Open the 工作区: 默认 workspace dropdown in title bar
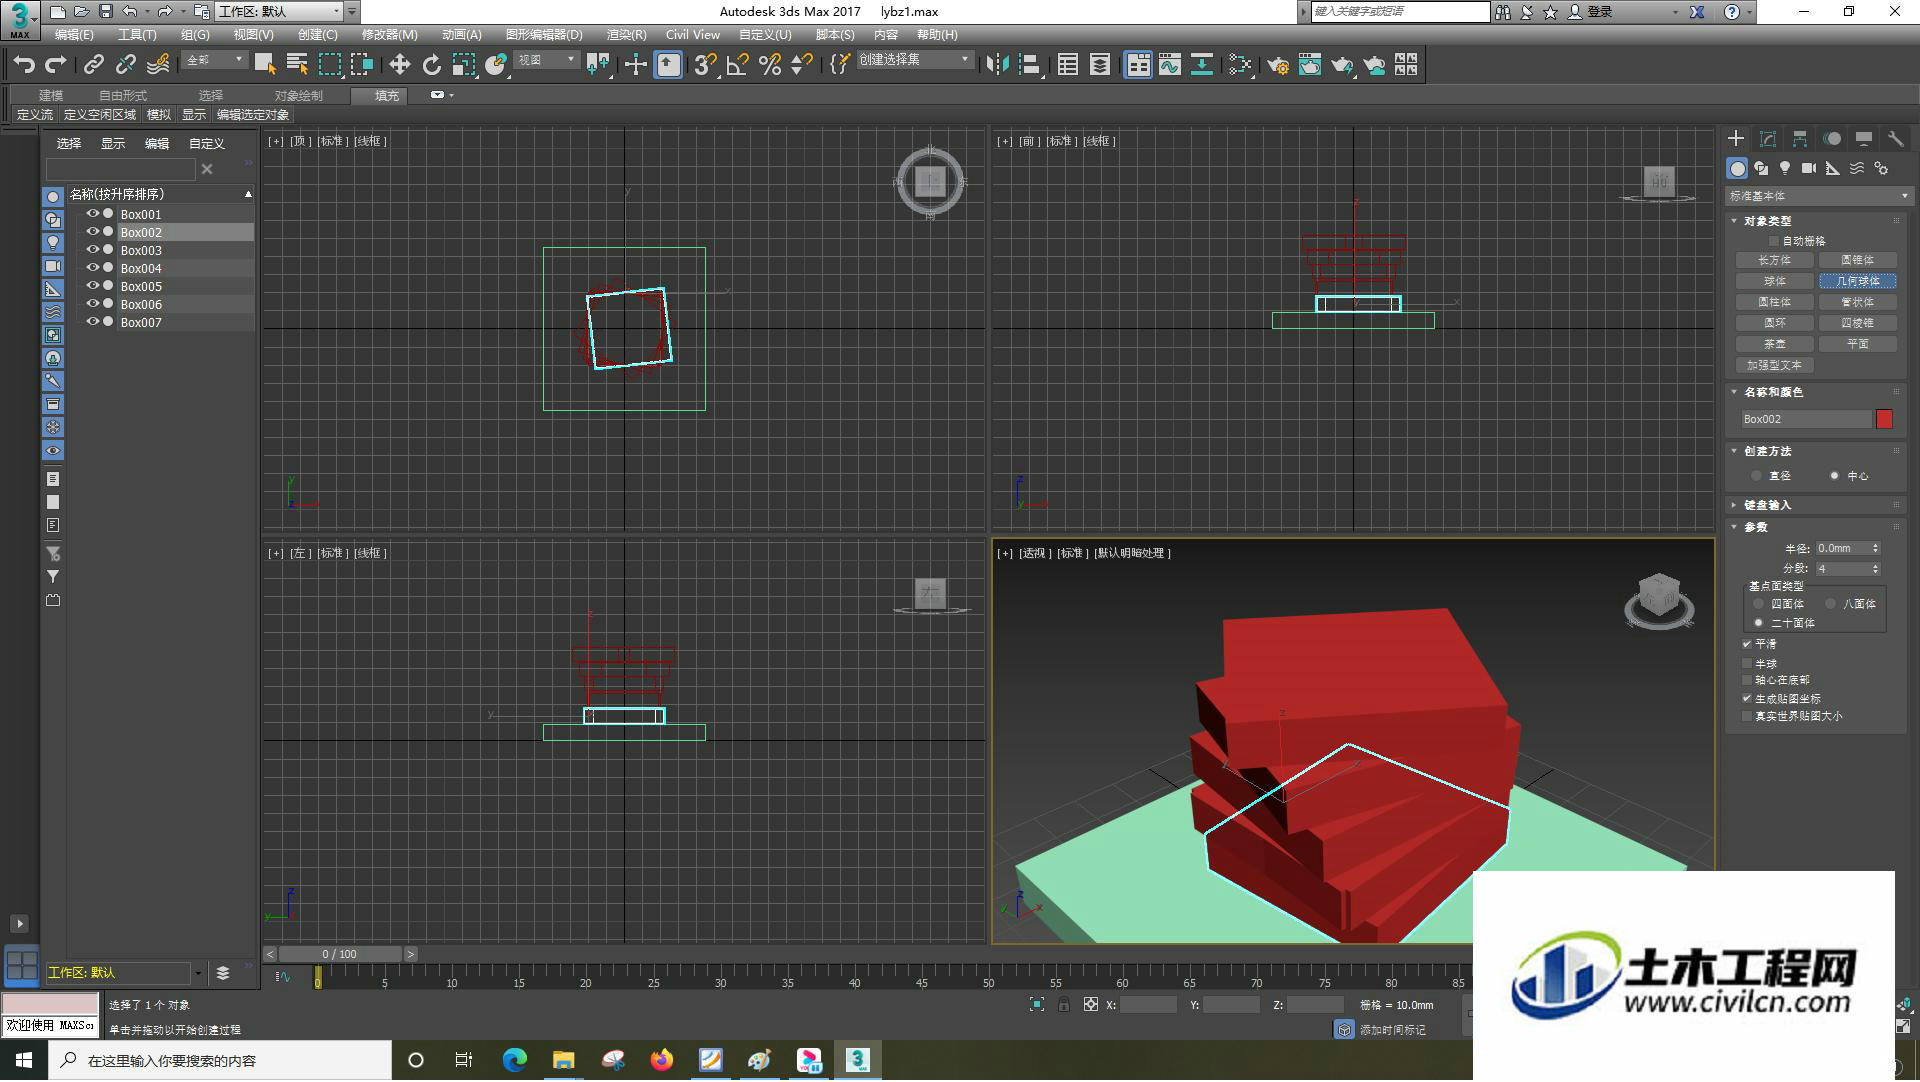1920x1082 pixels. click(280, 11)
